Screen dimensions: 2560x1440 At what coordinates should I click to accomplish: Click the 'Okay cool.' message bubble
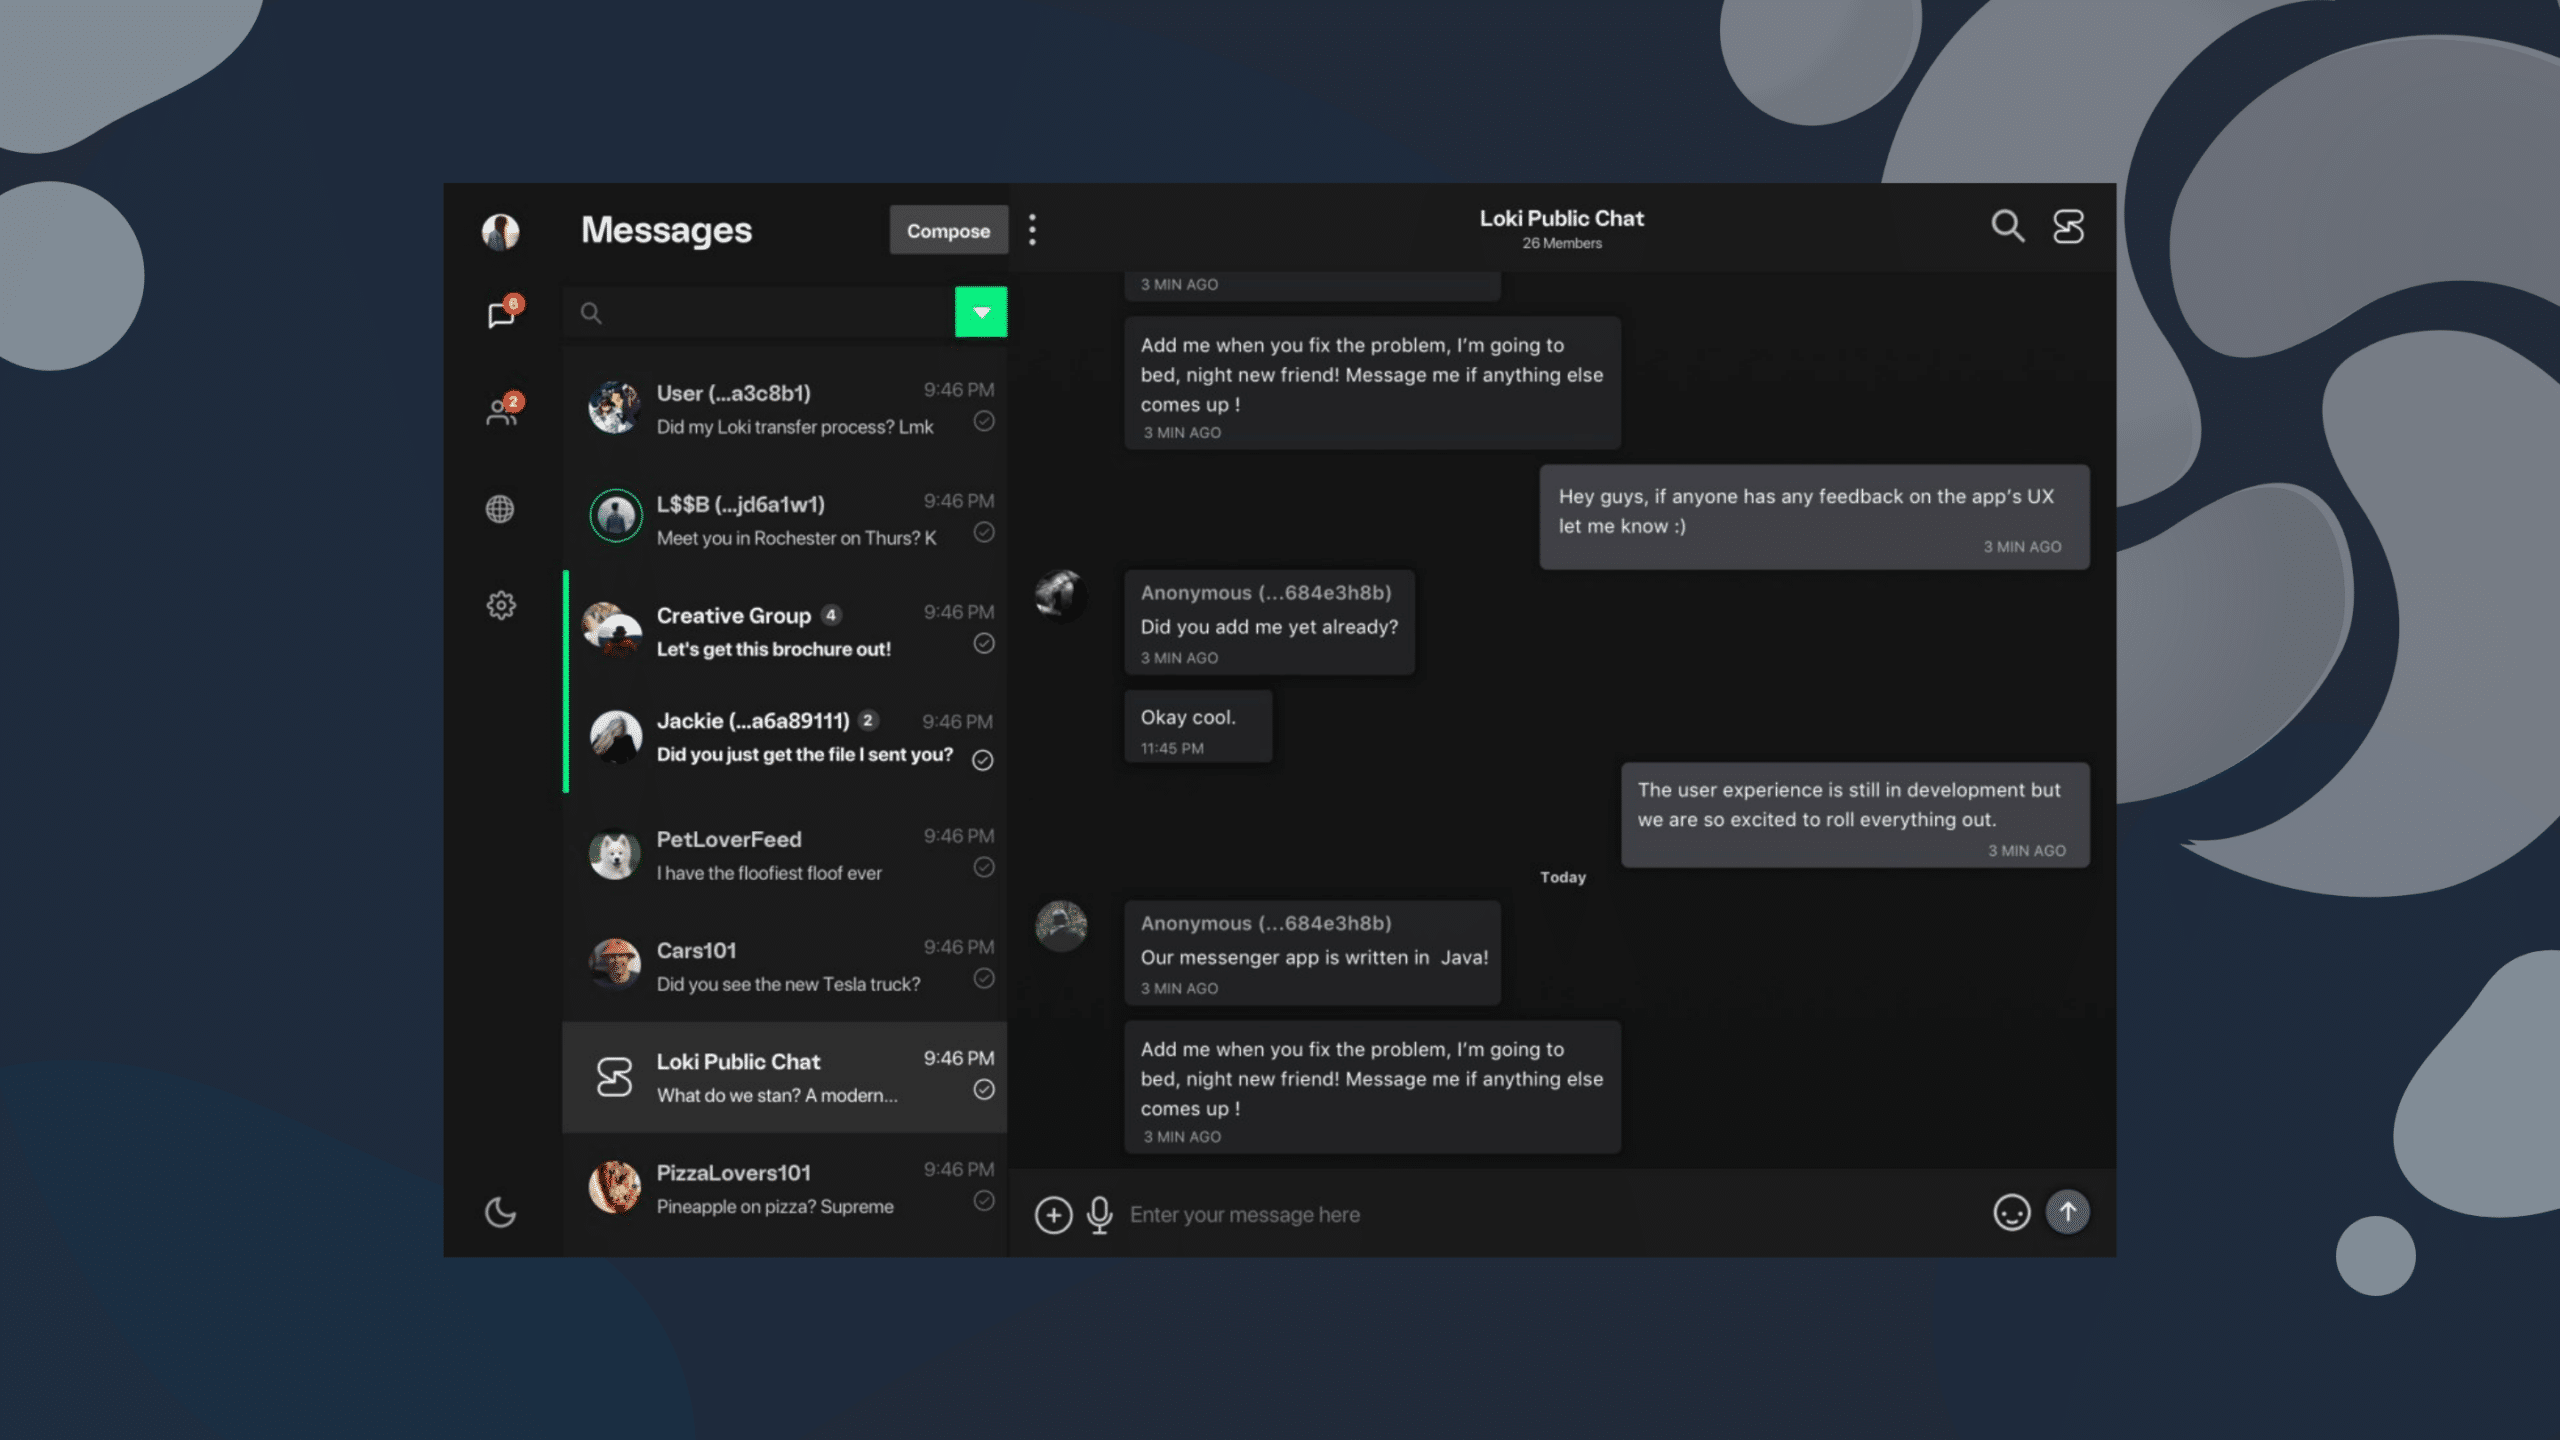1198,726
